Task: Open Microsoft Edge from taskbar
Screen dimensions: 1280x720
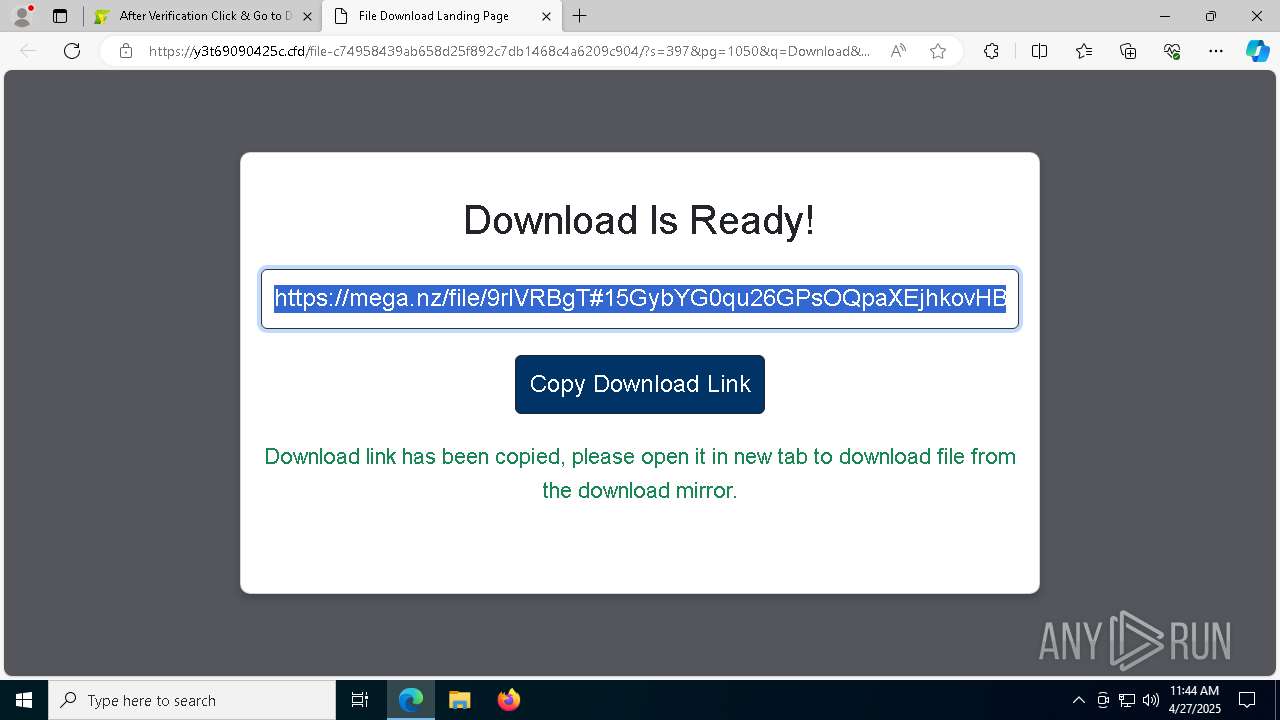Action: click(411, 700)
